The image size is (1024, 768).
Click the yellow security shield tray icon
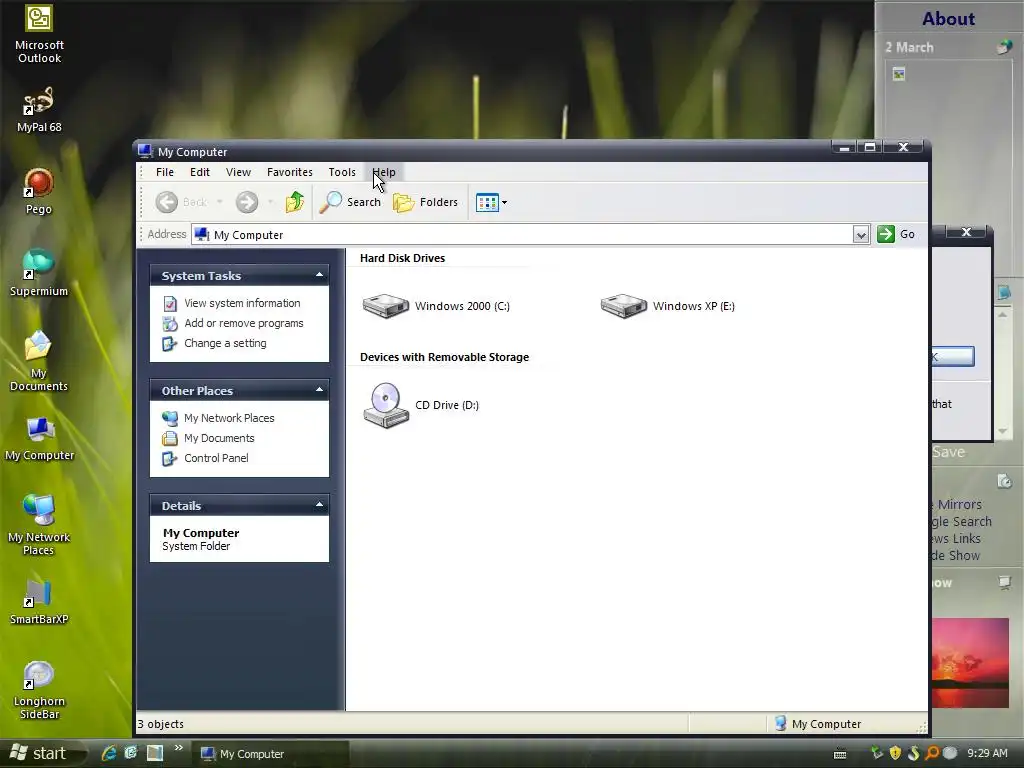pos(895,753)
